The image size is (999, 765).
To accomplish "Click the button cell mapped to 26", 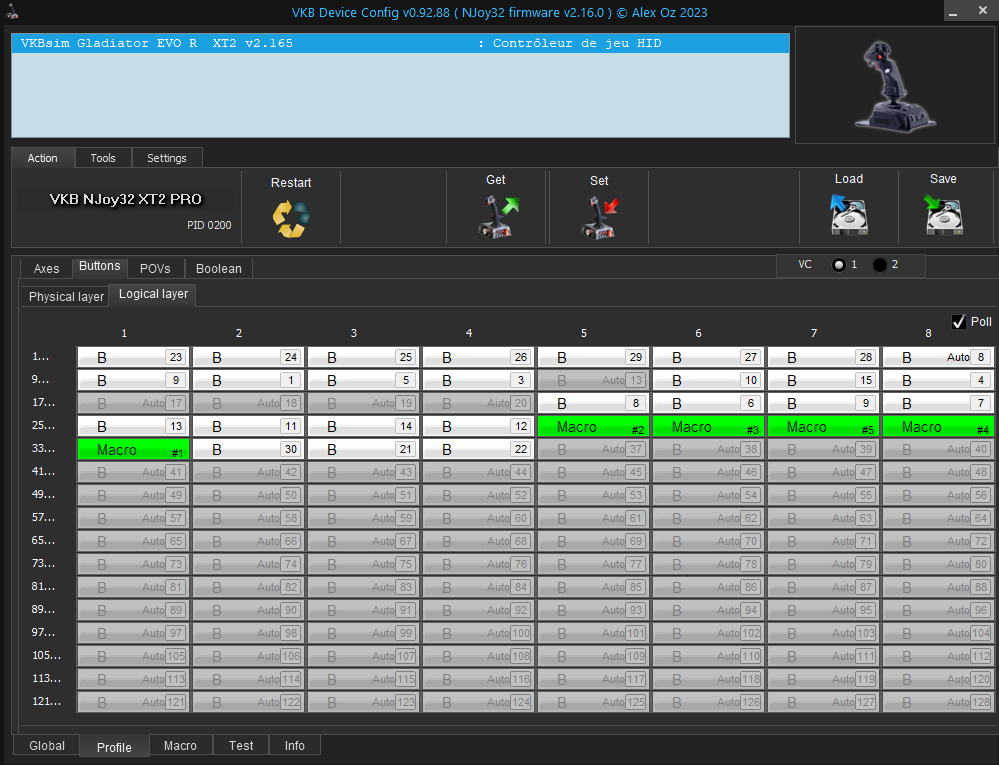I will pyautogui.click(x=478, y=357).
